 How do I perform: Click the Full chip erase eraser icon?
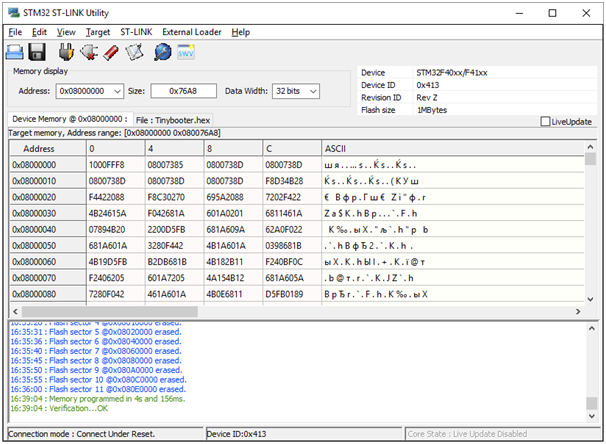coord(111,52)
